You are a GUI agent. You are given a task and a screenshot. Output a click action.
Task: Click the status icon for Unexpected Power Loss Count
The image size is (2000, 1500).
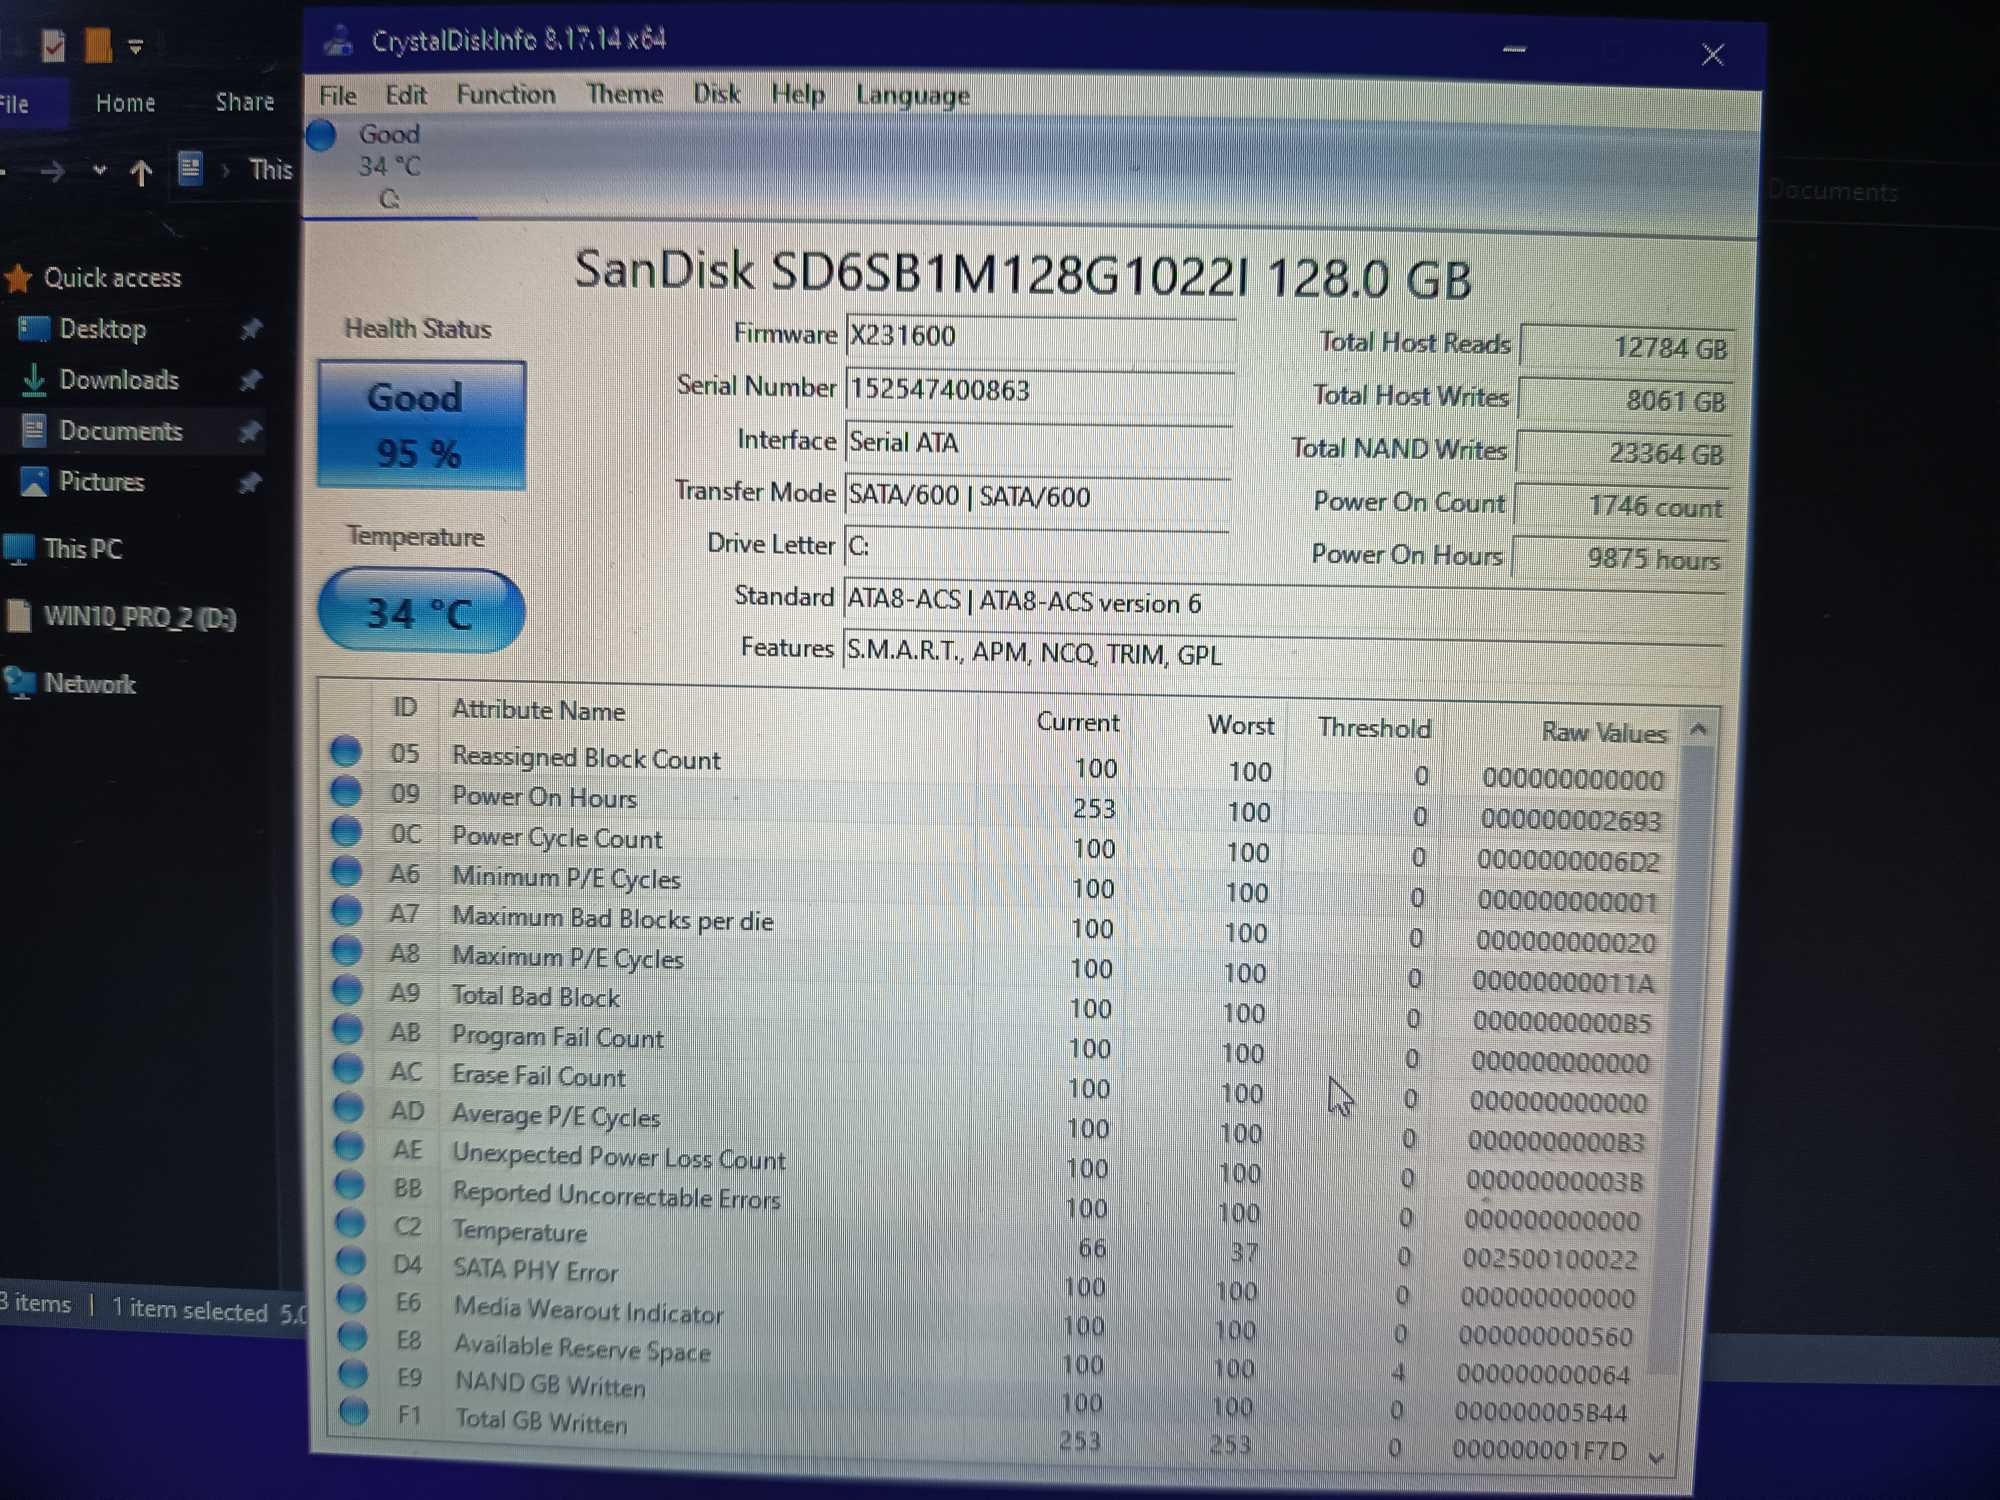click(349, 1147)
